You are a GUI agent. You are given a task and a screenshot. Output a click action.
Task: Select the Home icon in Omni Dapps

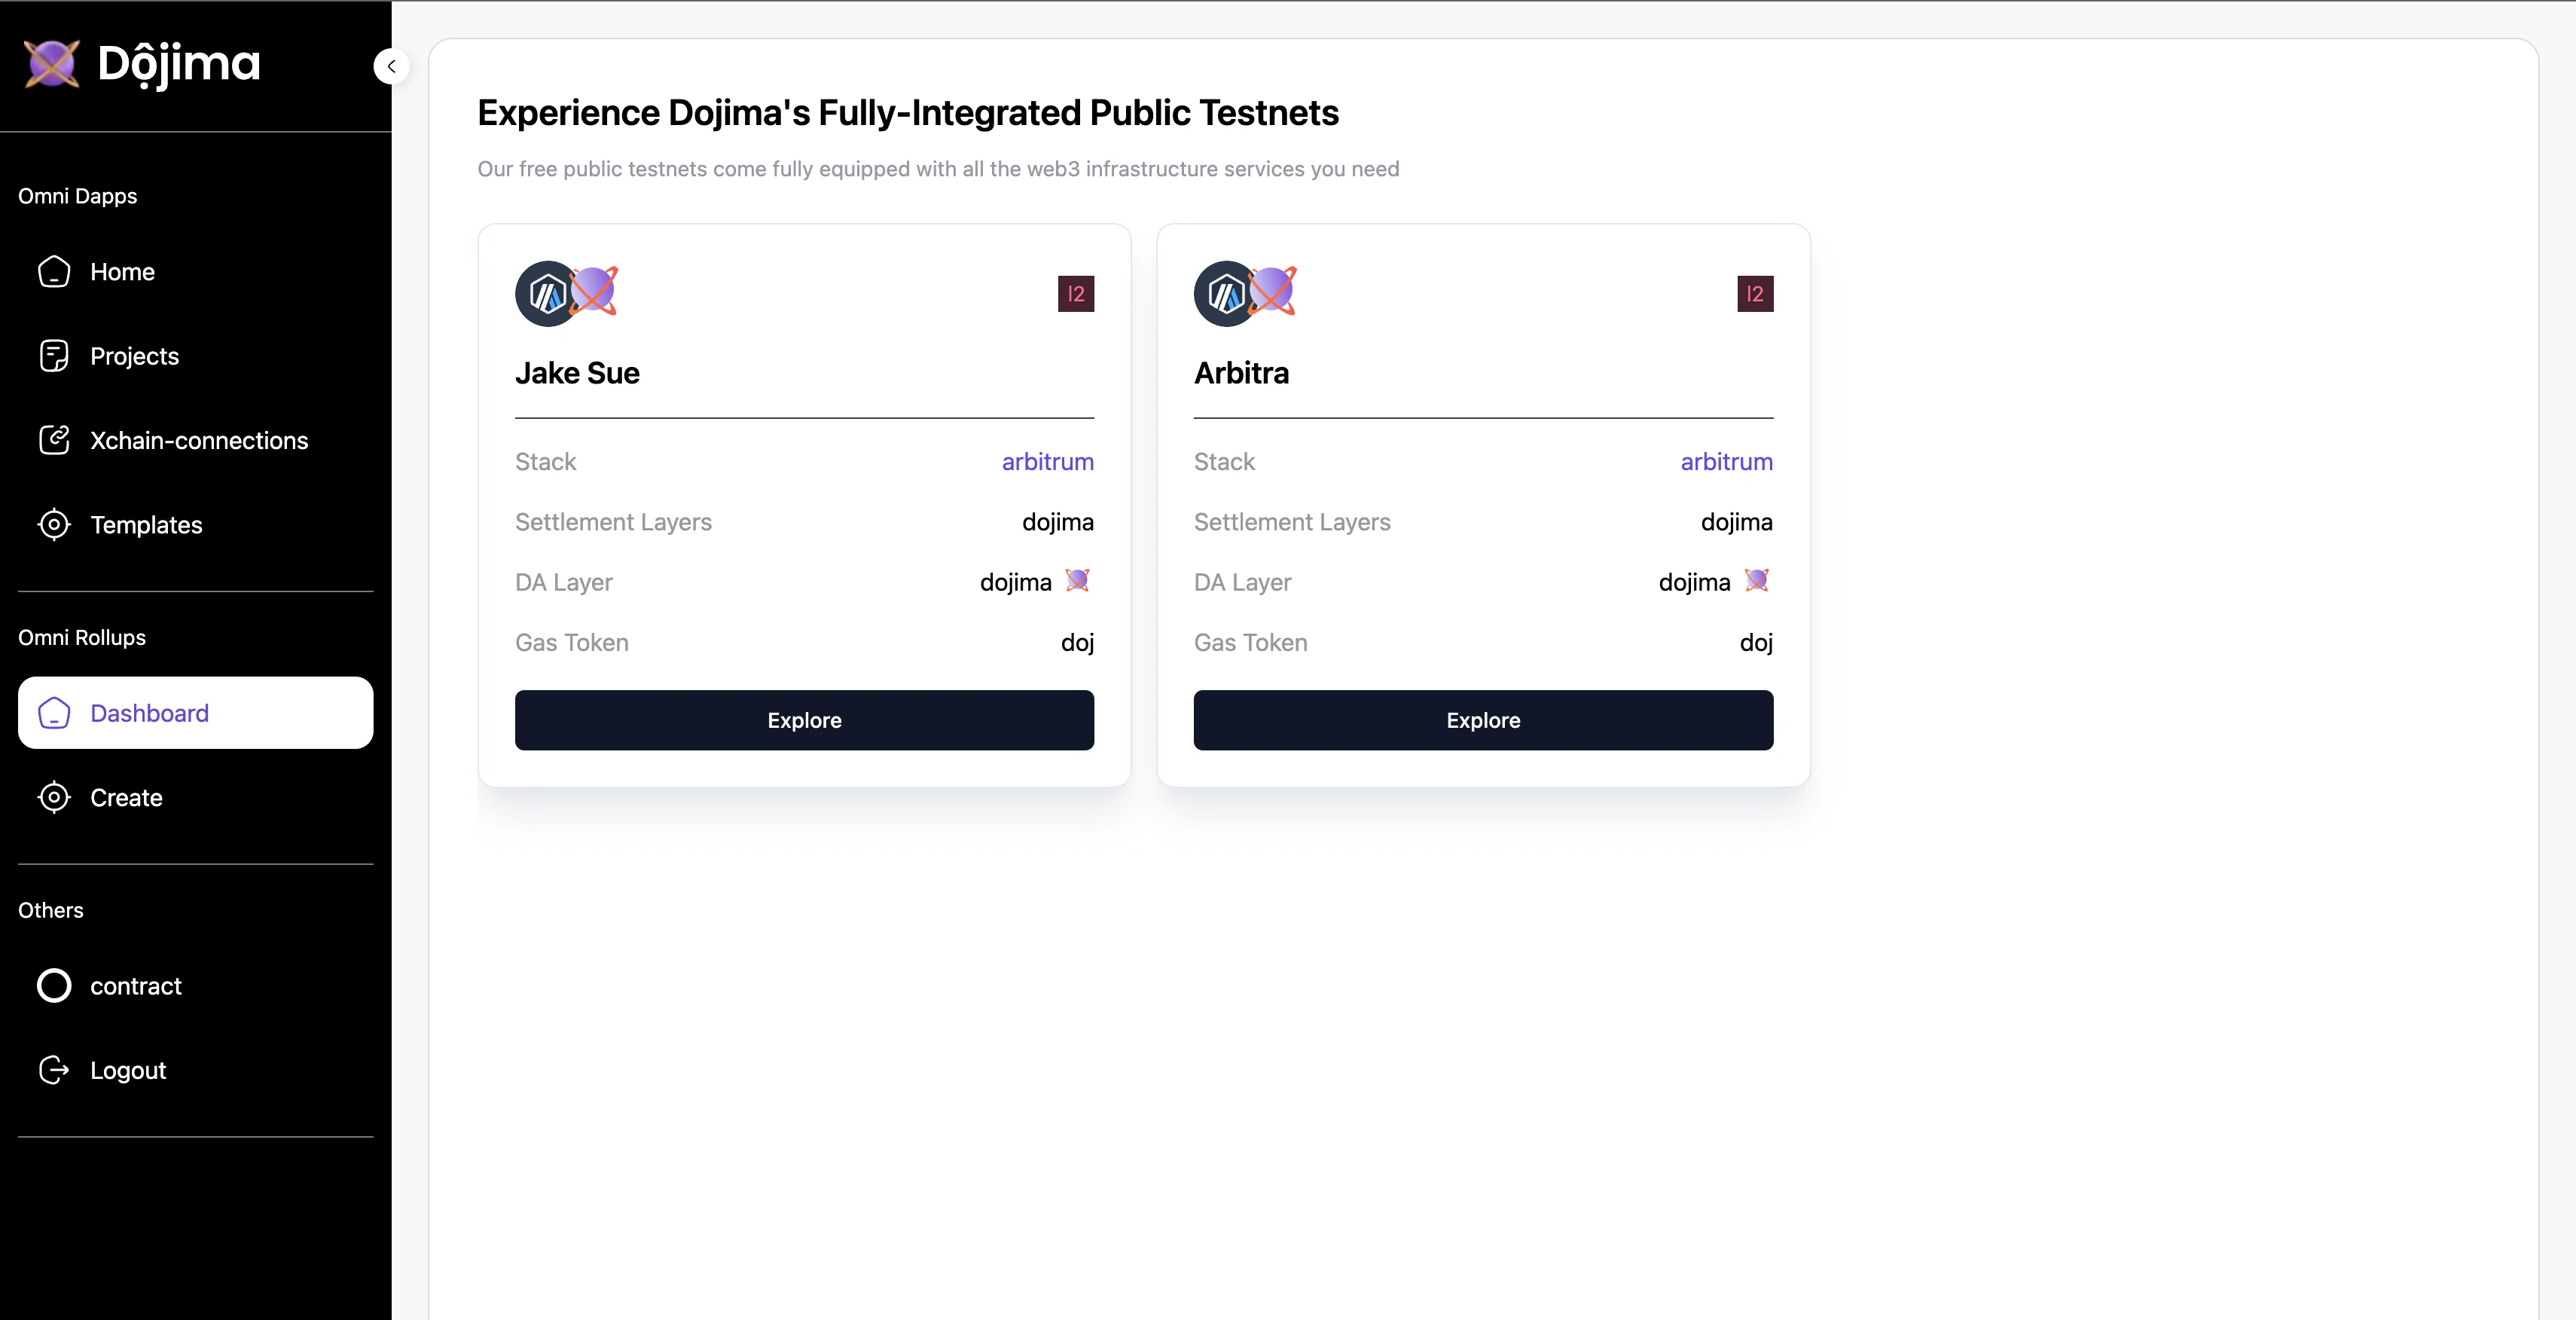click(54, 271)
